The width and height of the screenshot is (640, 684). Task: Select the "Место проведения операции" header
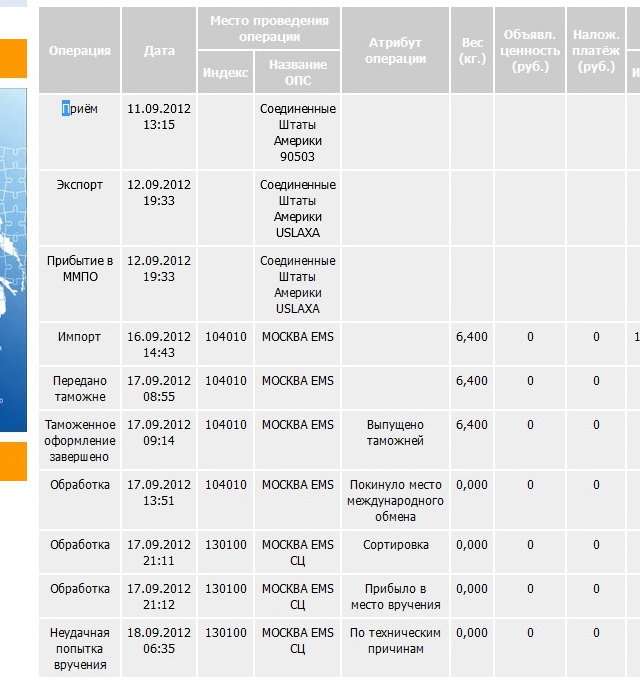[269, 29]
